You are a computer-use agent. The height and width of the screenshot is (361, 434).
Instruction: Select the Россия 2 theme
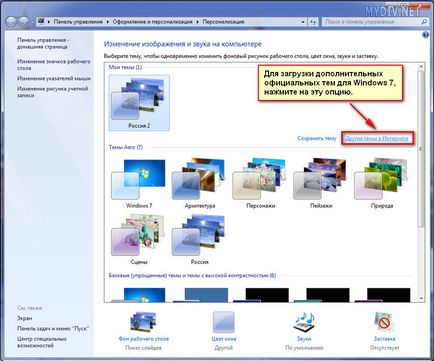[139, 103]
